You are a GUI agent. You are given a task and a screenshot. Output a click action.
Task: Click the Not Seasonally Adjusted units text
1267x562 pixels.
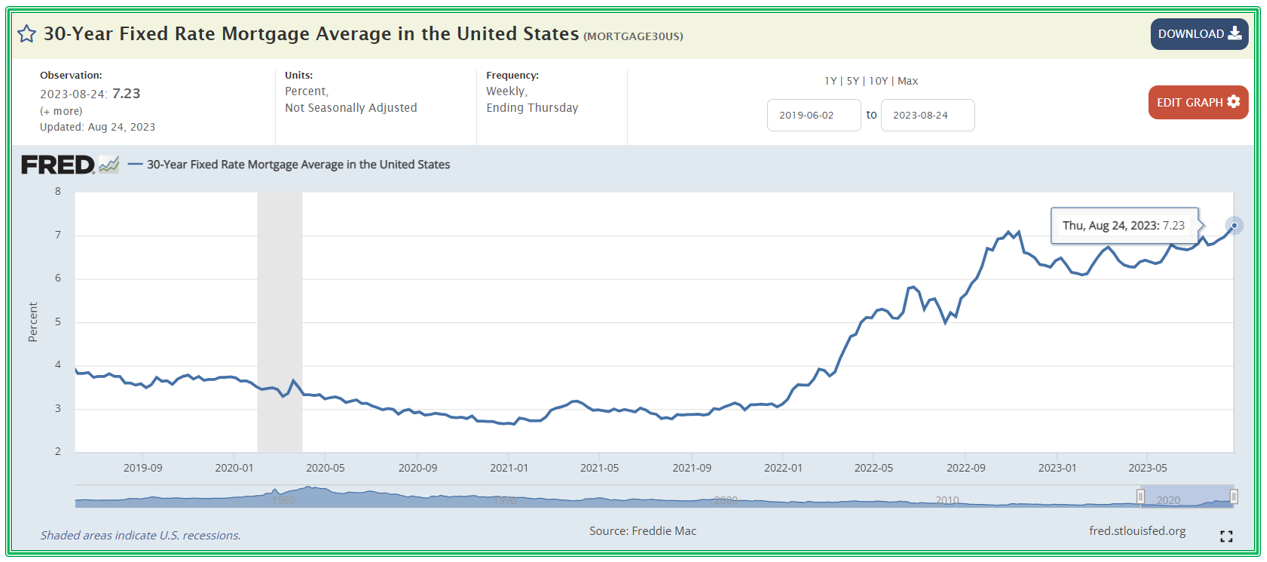click(351, 108)
